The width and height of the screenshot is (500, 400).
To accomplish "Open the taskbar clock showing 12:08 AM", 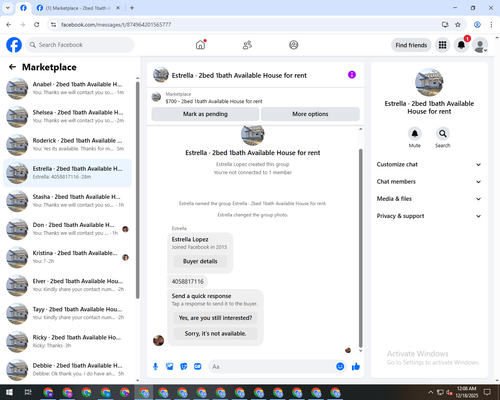I will pos(467,392).
